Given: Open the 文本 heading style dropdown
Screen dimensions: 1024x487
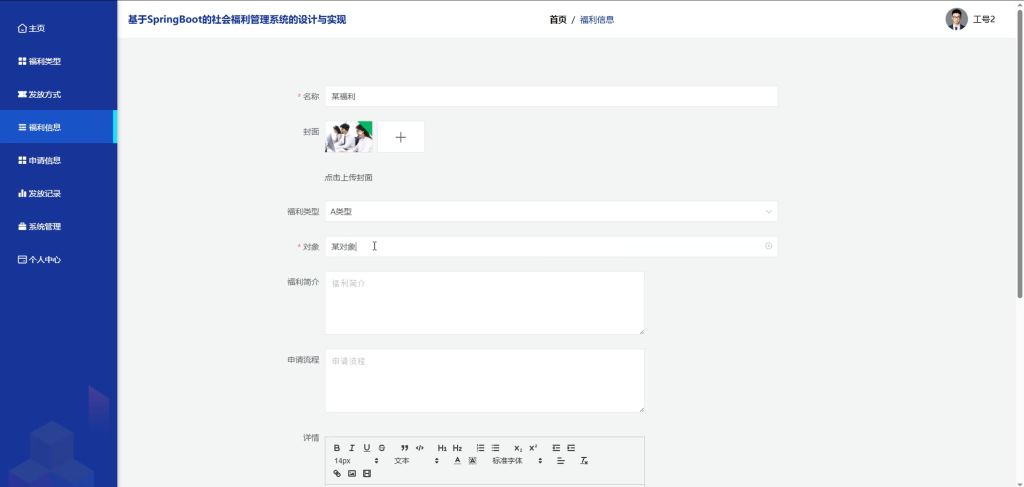Looking at the screenshot, I should [x=417, y=460].
